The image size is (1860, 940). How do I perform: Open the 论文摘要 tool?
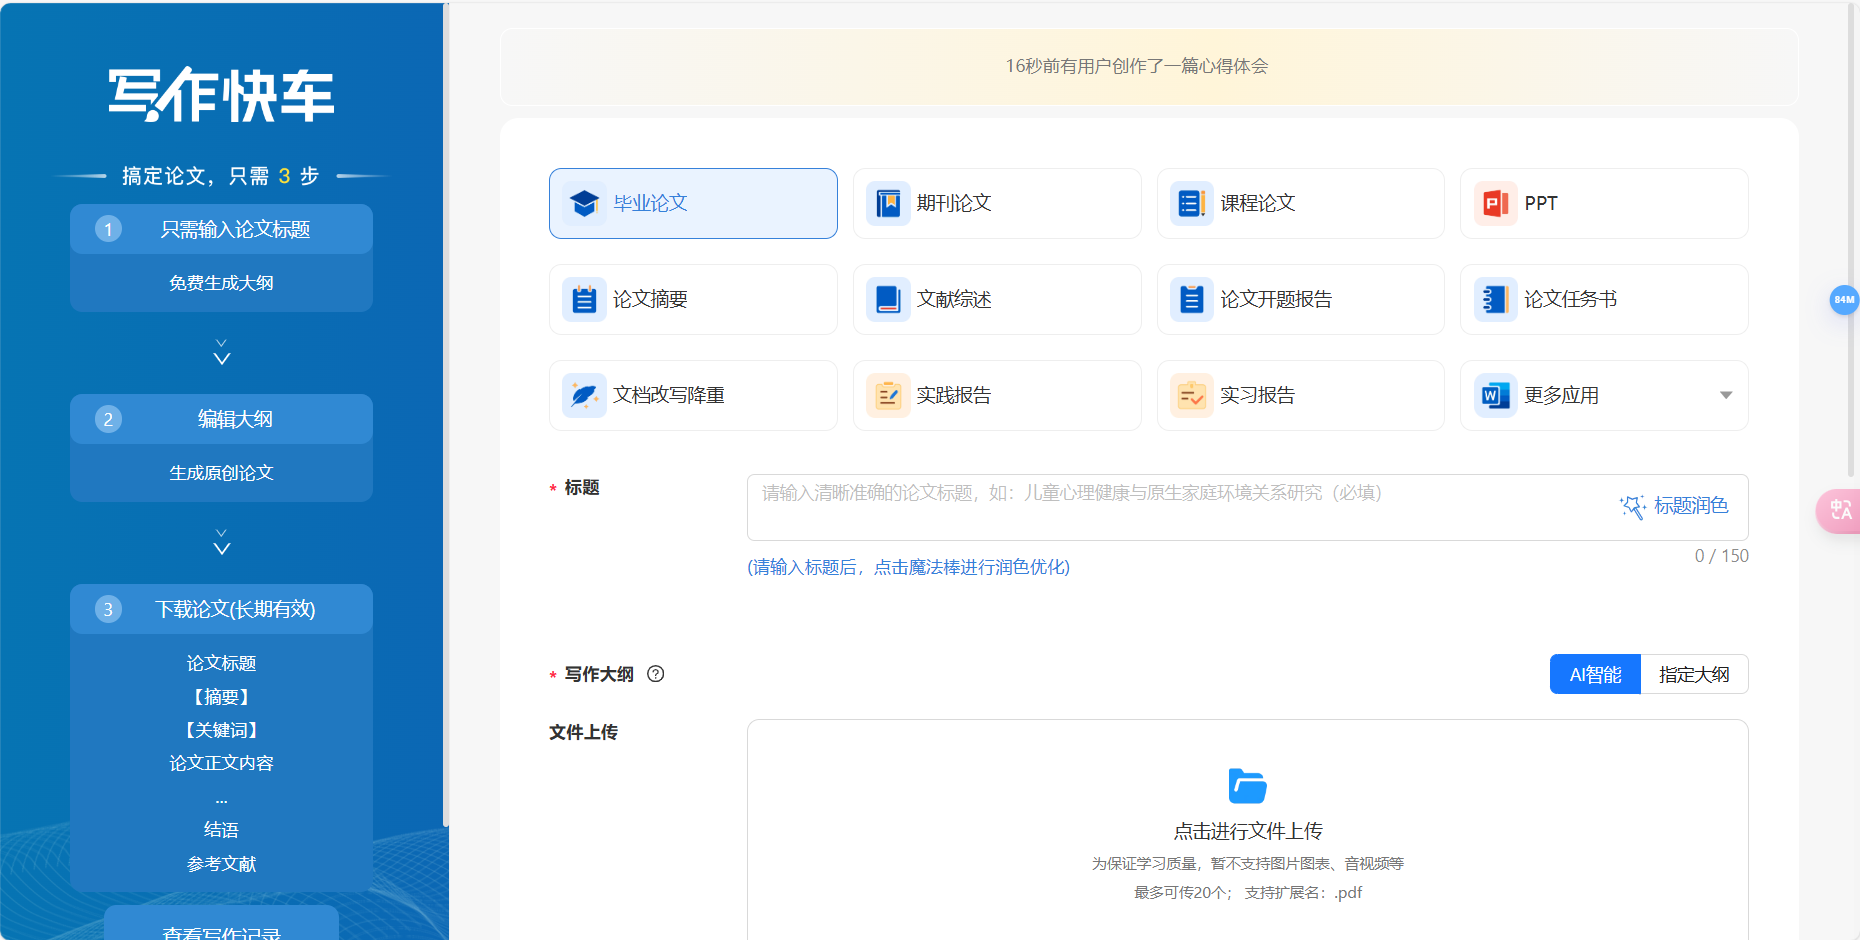[693, 299]
